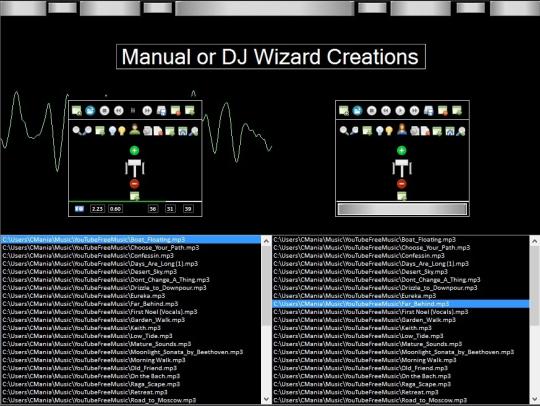
Task: Click rewind button on the left deck
Action: coord(119,111)
